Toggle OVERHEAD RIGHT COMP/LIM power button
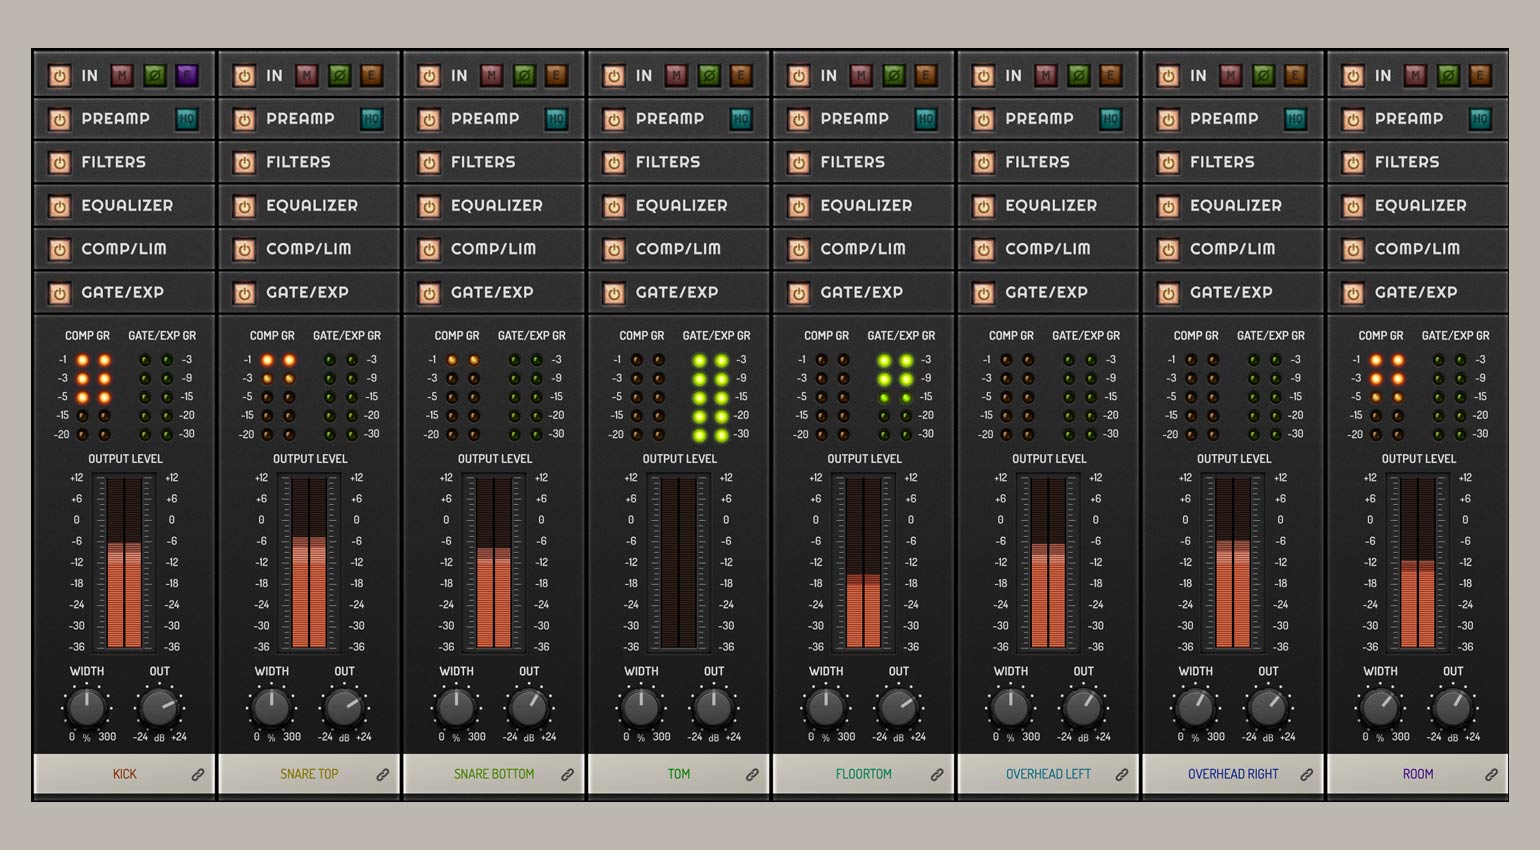1540x850 pixels. pos(1169,250)
